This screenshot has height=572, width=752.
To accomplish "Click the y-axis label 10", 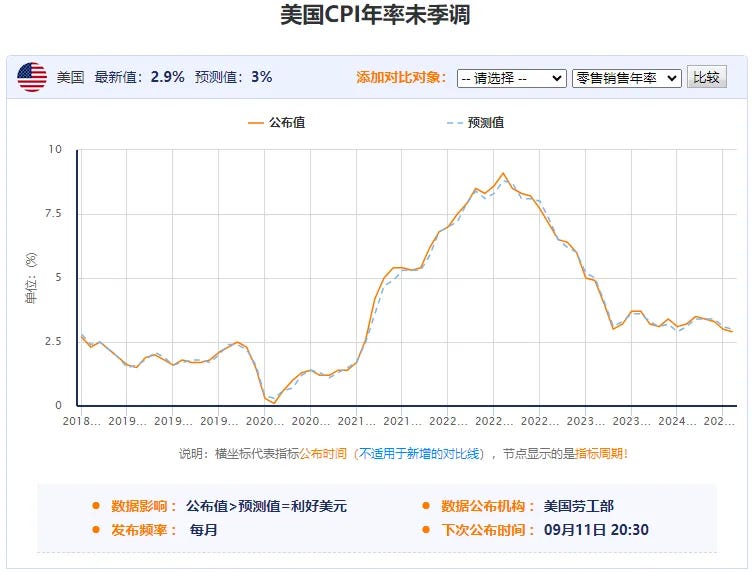I will tap(55, 149).
